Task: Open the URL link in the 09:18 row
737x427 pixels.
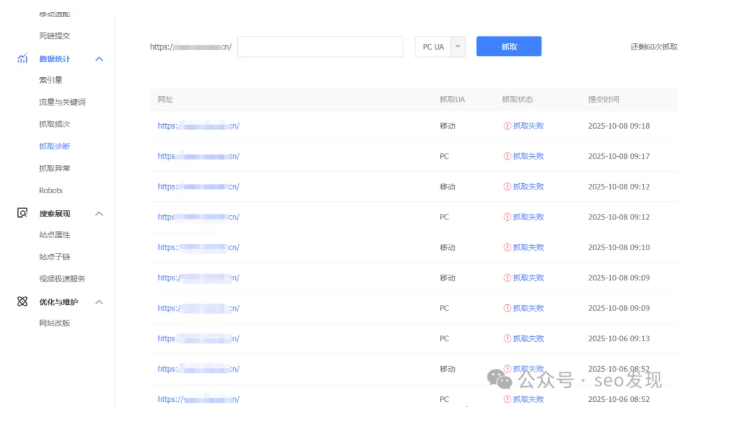Action: [x=198, y=126]
